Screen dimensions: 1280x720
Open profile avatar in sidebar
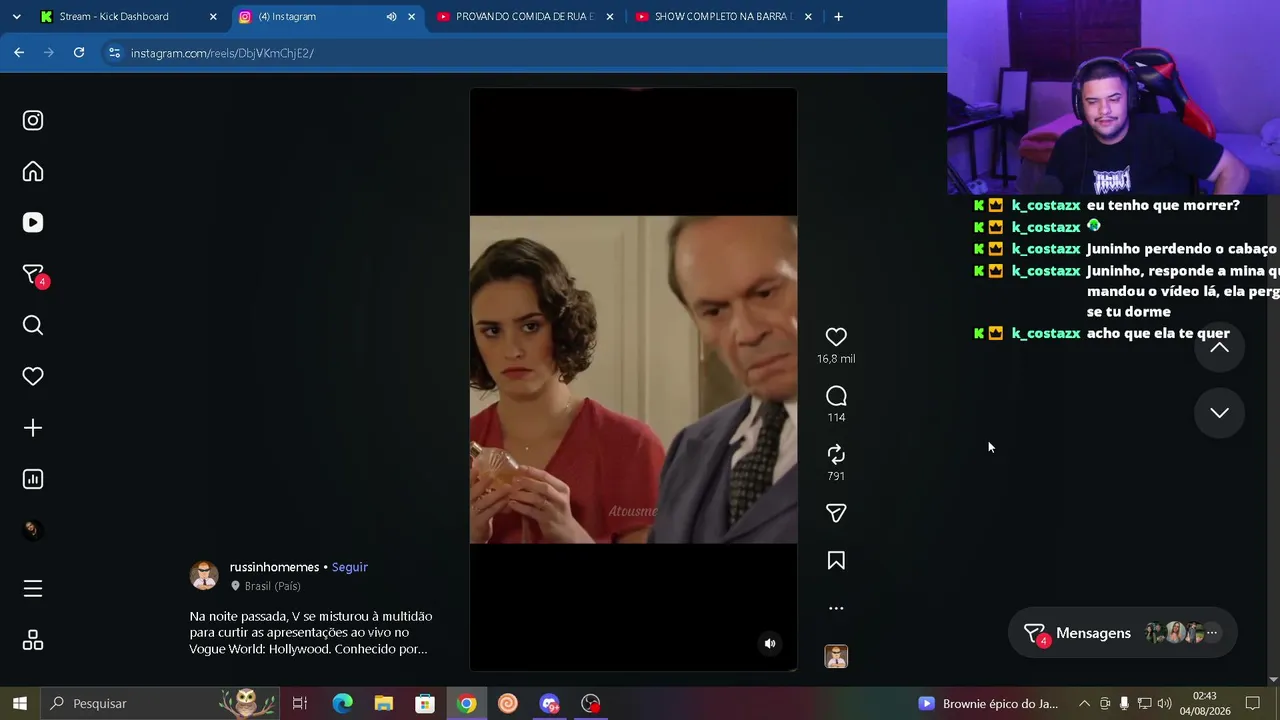[x=33, y=530]
